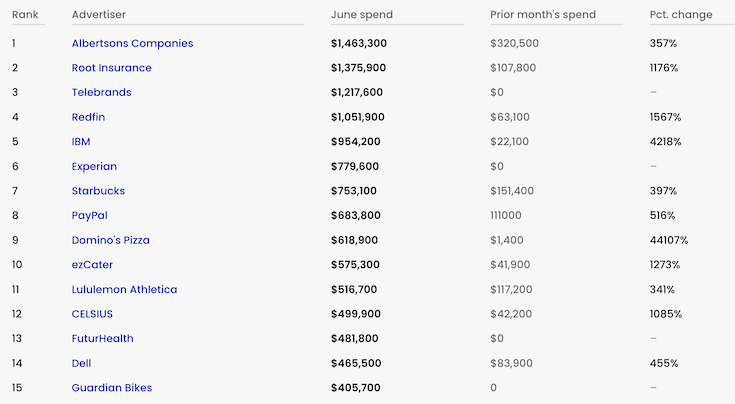Click the Pct. change column header
This screenshot has height=404, width=735.
point(681,15)
